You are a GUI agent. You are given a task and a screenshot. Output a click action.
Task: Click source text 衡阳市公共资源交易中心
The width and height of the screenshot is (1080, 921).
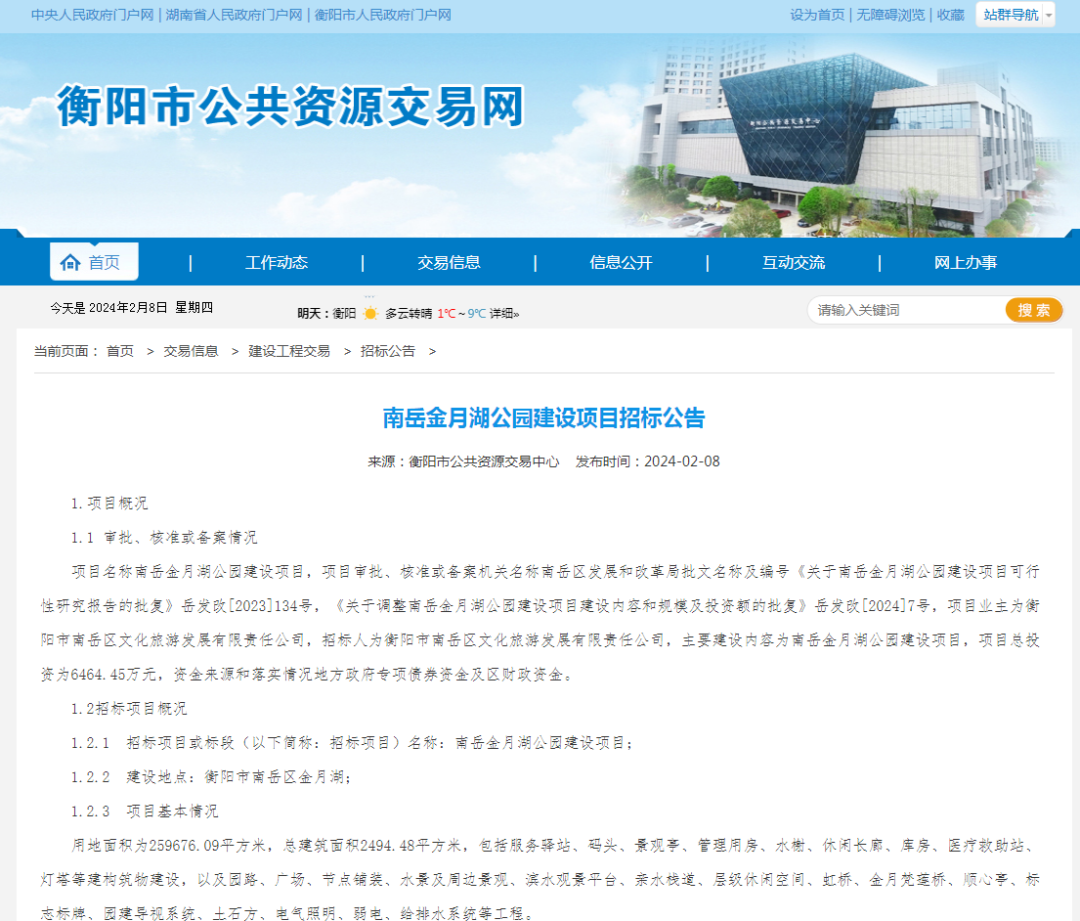[484, 462]
